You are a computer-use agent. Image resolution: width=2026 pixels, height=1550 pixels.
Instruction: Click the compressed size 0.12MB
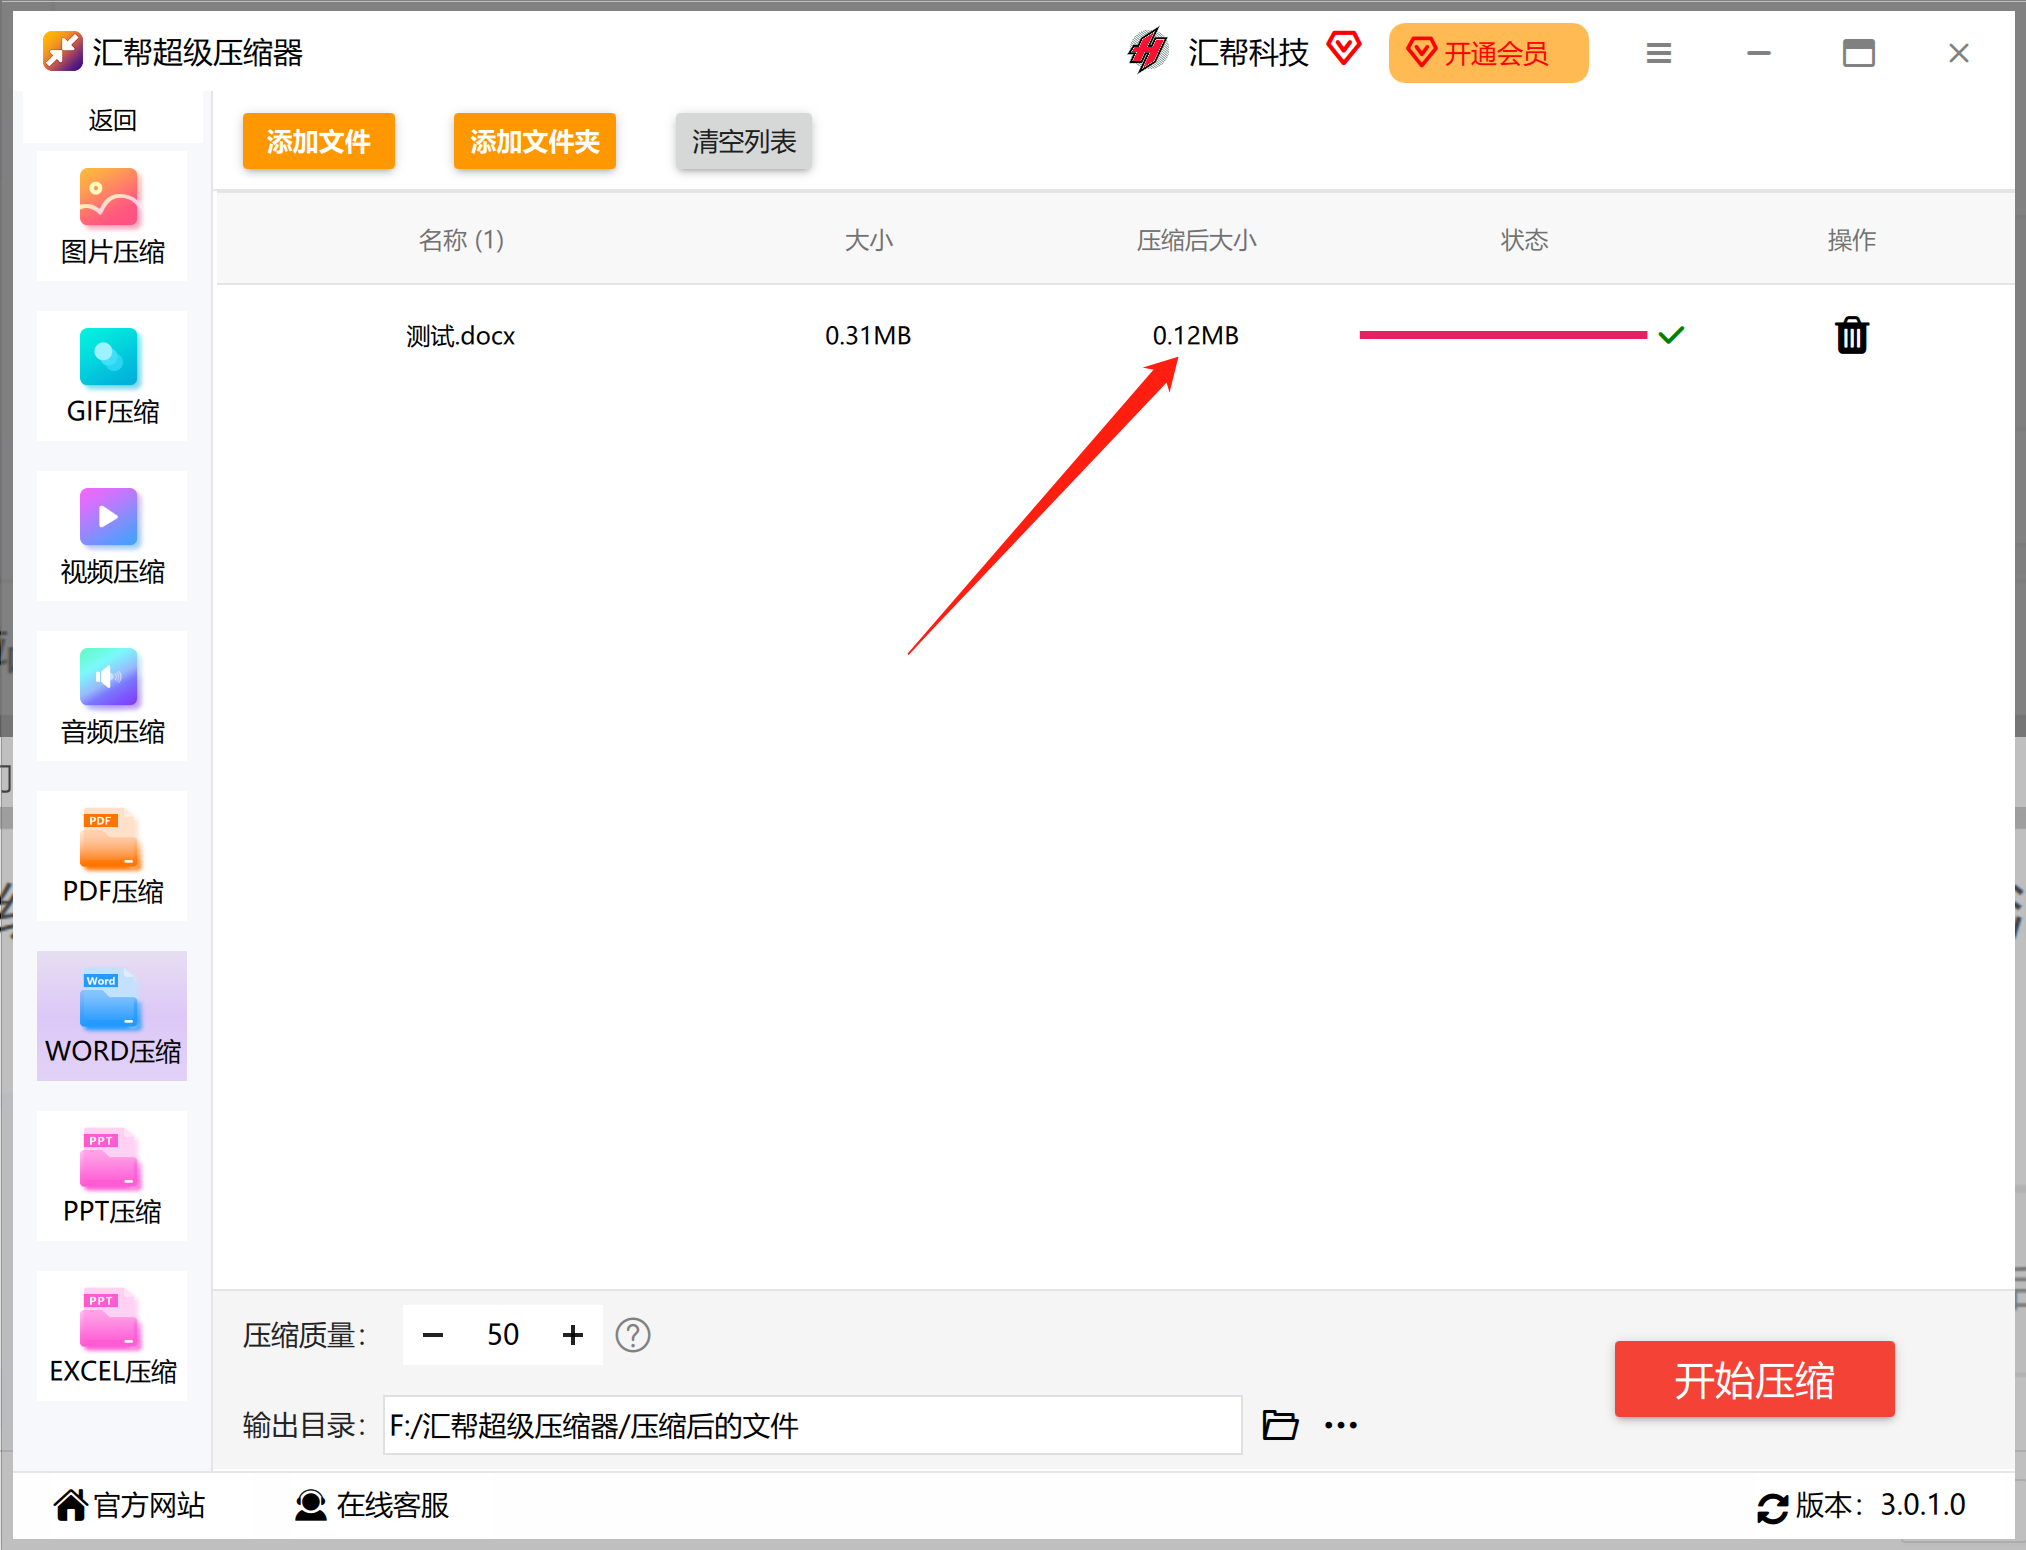pos(1196,336)
